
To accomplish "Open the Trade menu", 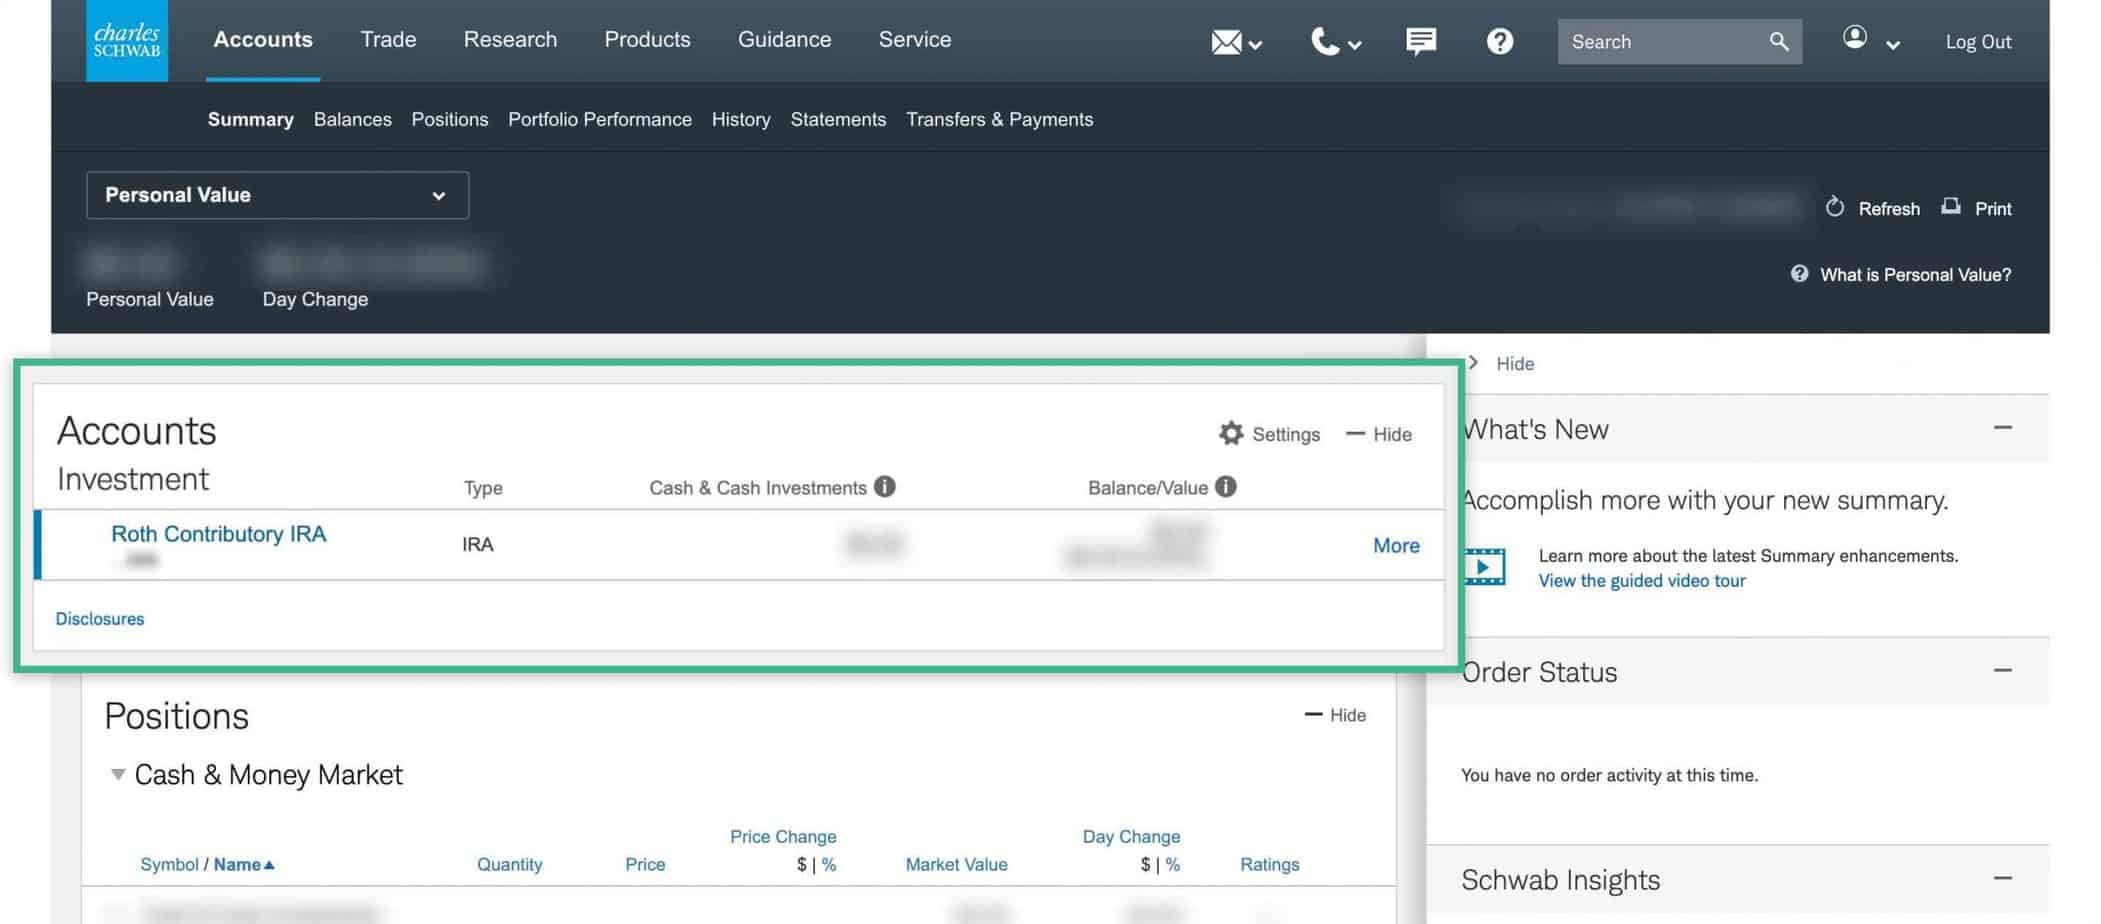I will pos(388,40).
